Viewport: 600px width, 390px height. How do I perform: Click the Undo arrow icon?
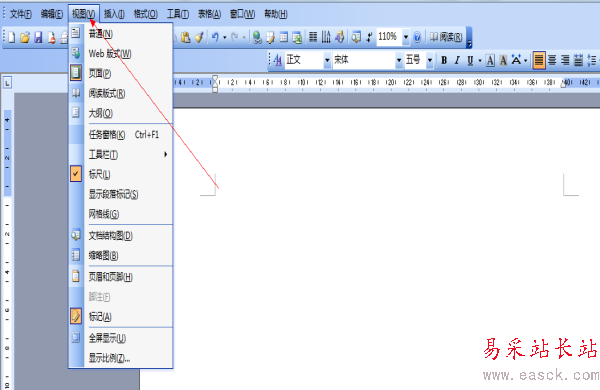pyautogui.click(x=215, y=37)
